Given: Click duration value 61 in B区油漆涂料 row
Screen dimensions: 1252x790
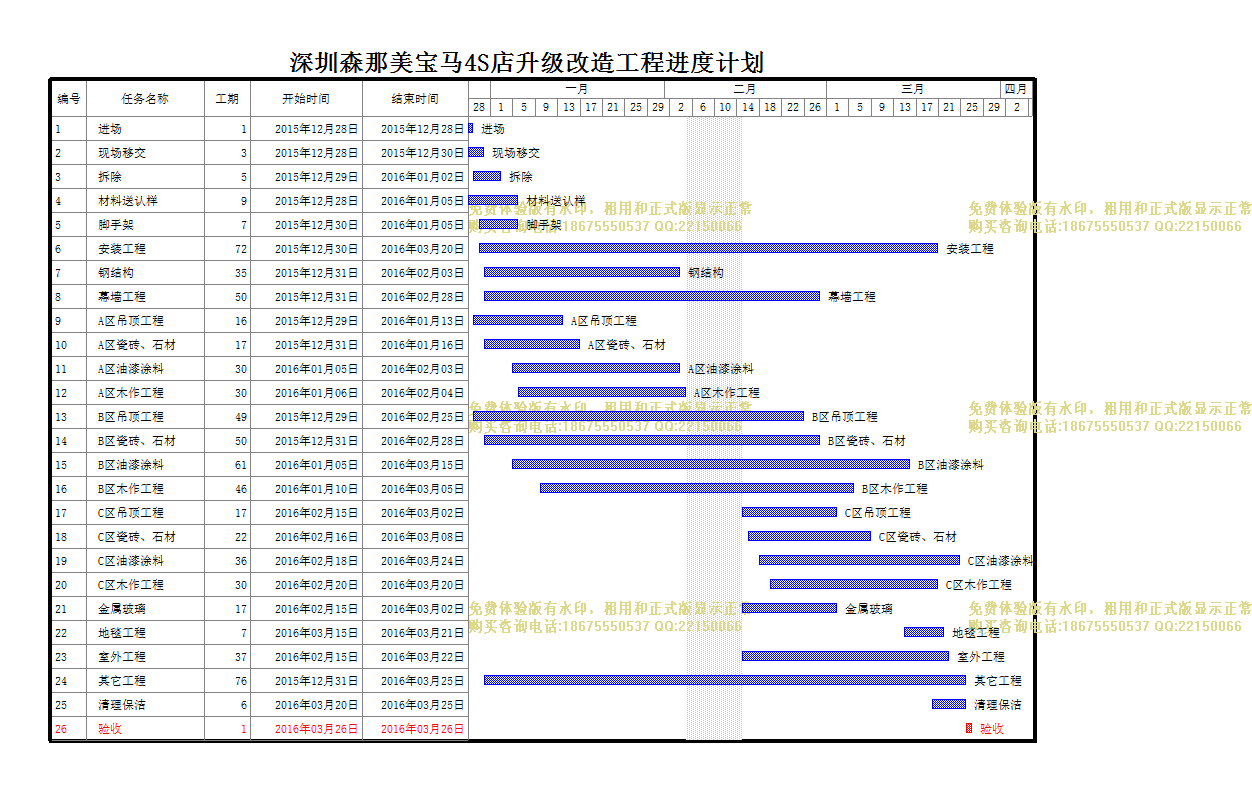Looking at the screenshot, I should (241, 465).
